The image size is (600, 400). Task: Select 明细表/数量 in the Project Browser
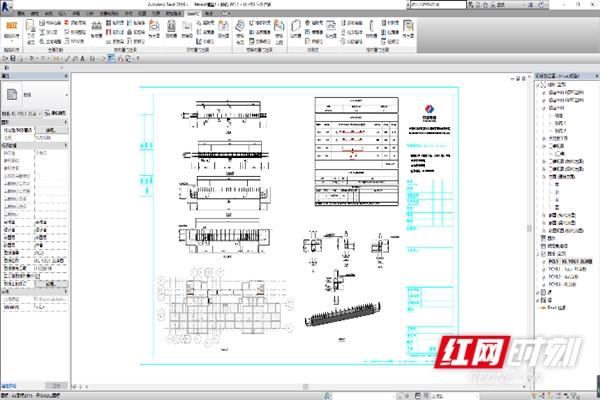[565, 244]
